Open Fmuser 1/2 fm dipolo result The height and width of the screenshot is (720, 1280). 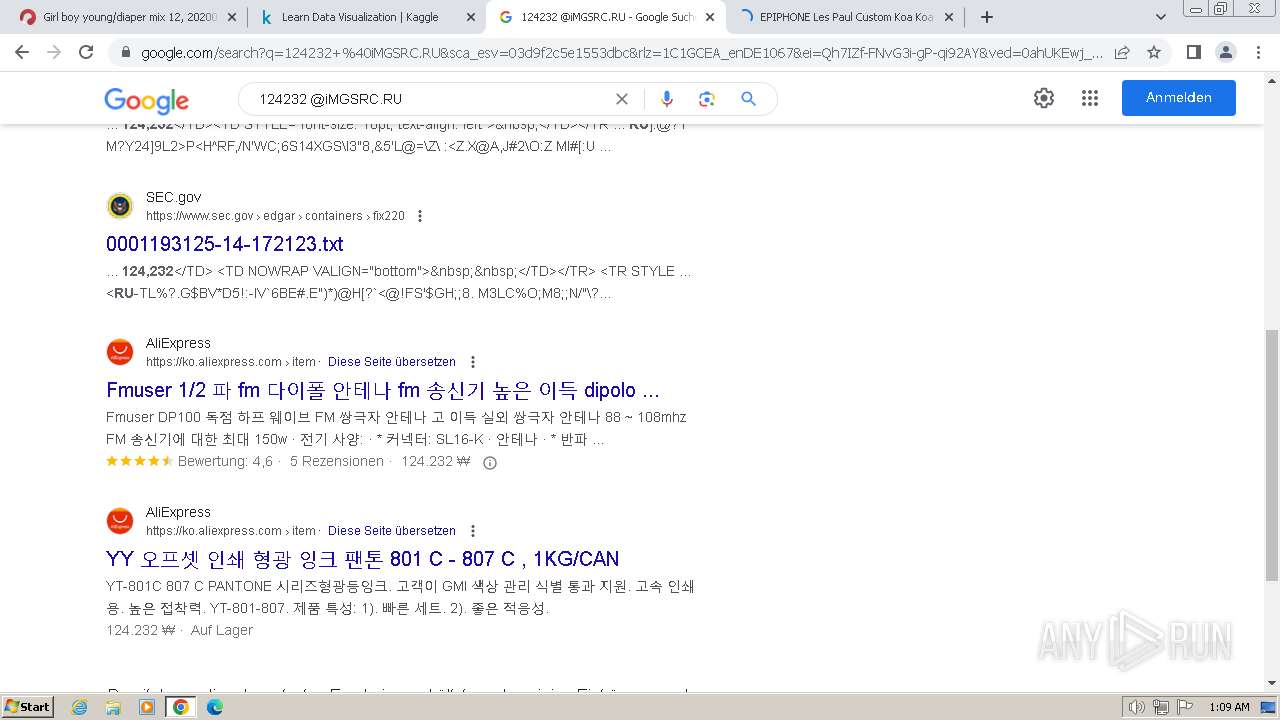383,390
